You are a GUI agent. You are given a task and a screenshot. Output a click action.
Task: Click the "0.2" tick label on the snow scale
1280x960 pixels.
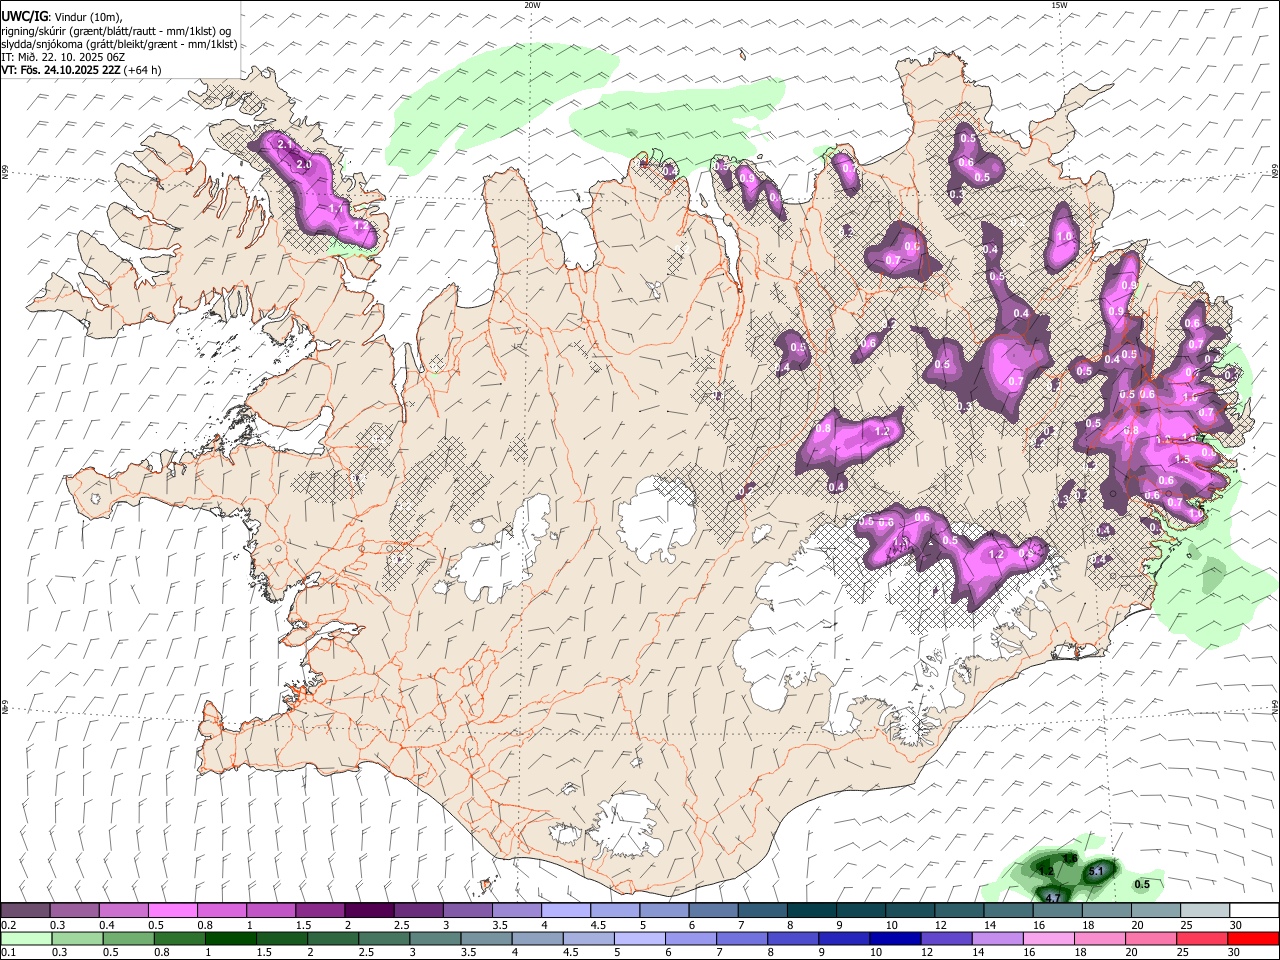click(9, 925)
